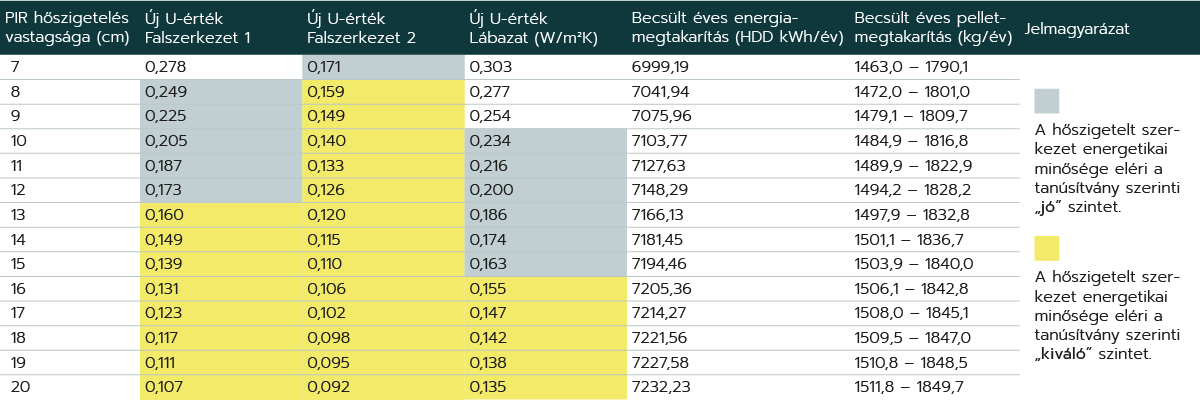This screenshot has width=1200, height=400.
Task: Click the yellow Lábazat cell showing 0,155
Action: point(545,288)
